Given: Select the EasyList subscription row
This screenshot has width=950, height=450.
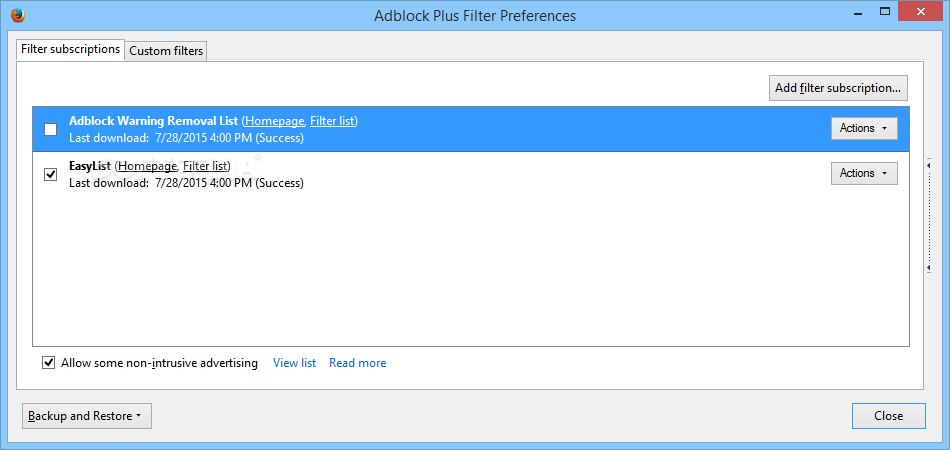Looking at the screenshot, I should [x=471, y=174].
